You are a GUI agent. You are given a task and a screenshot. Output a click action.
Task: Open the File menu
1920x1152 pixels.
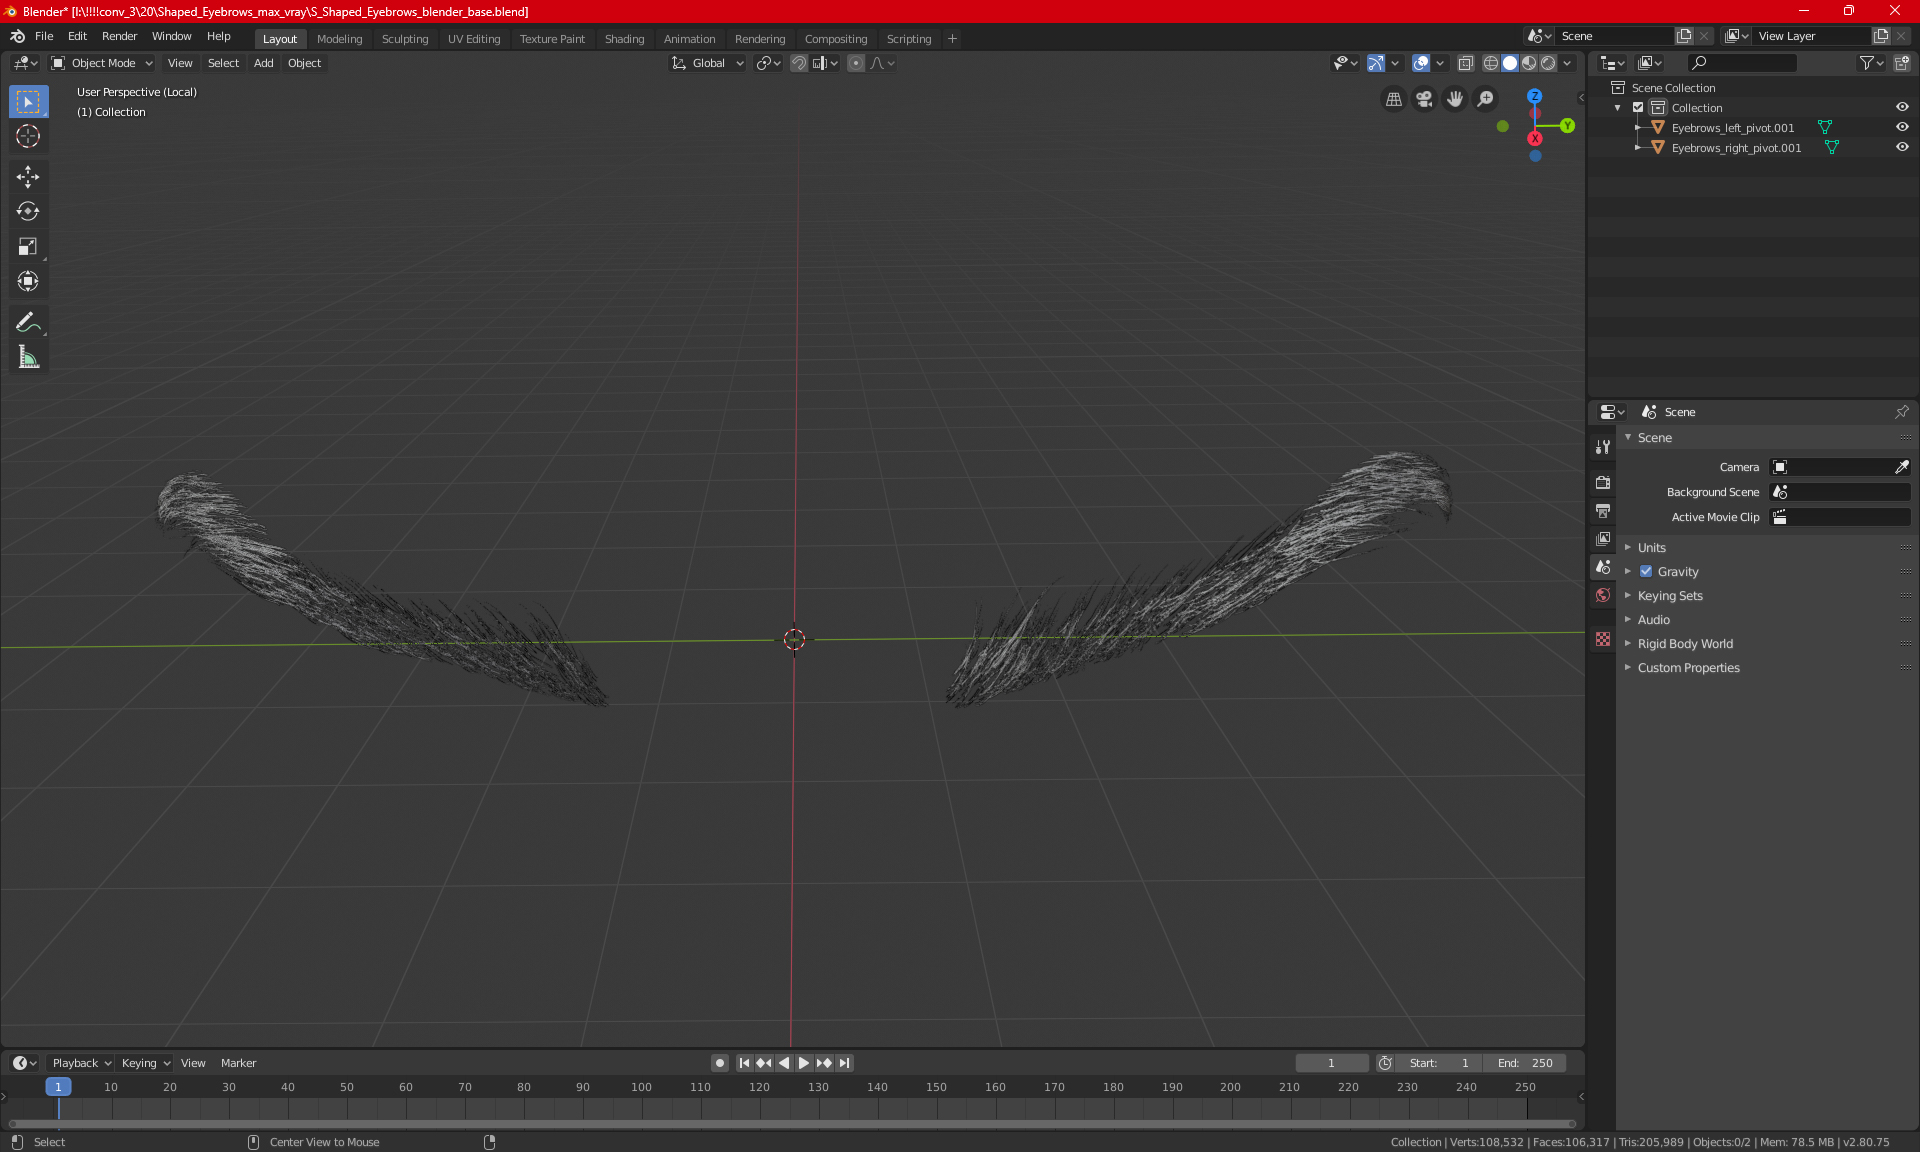click(44, 36)
